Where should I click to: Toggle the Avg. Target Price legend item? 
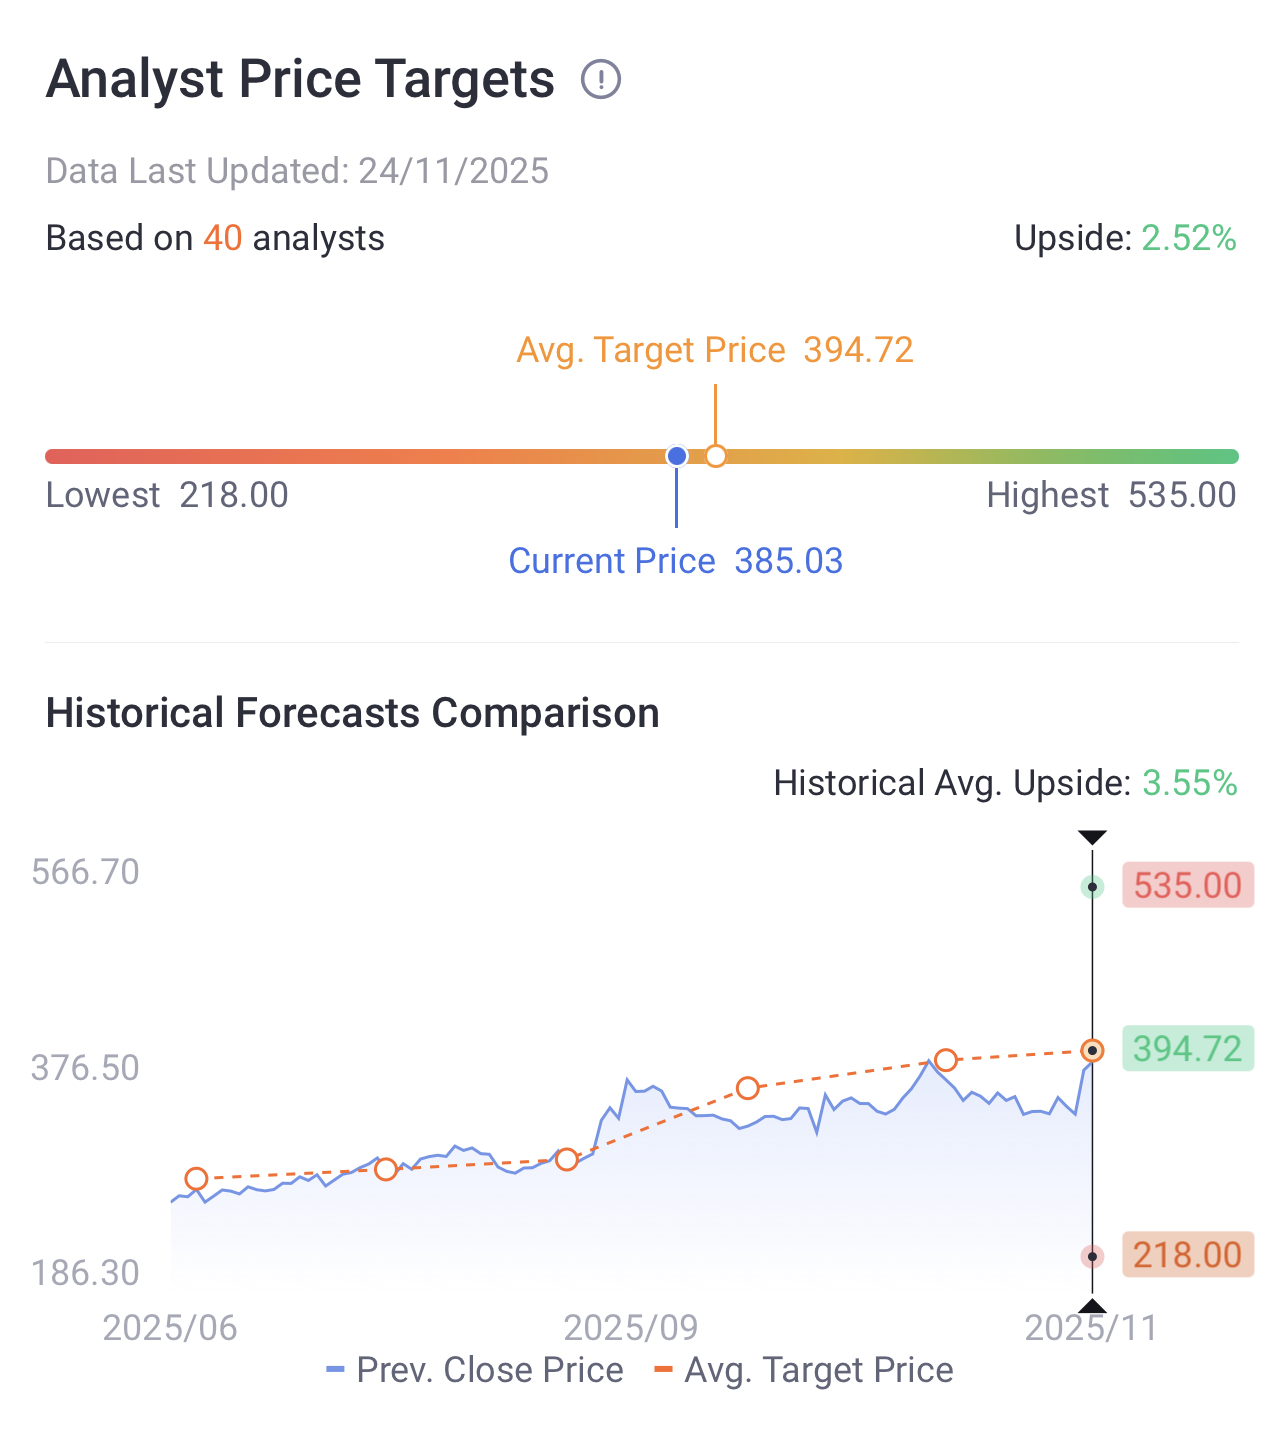click(804, 1370)
